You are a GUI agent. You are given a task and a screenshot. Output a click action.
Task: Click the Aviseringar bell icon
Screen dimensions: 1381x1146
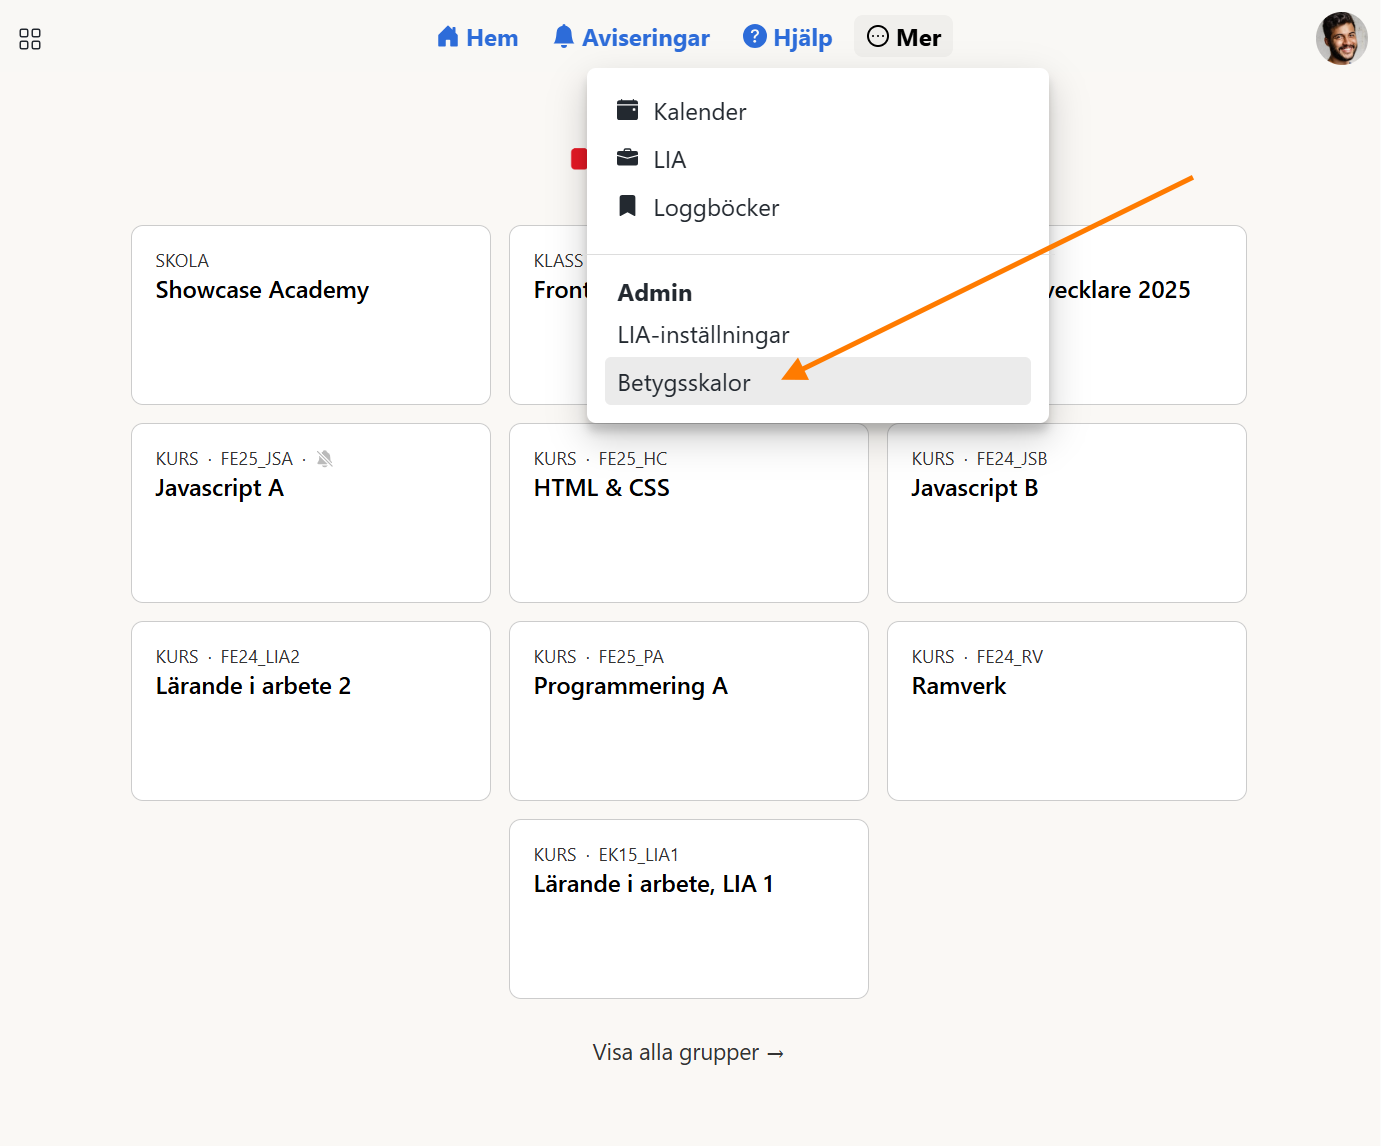tap(564, 37)
